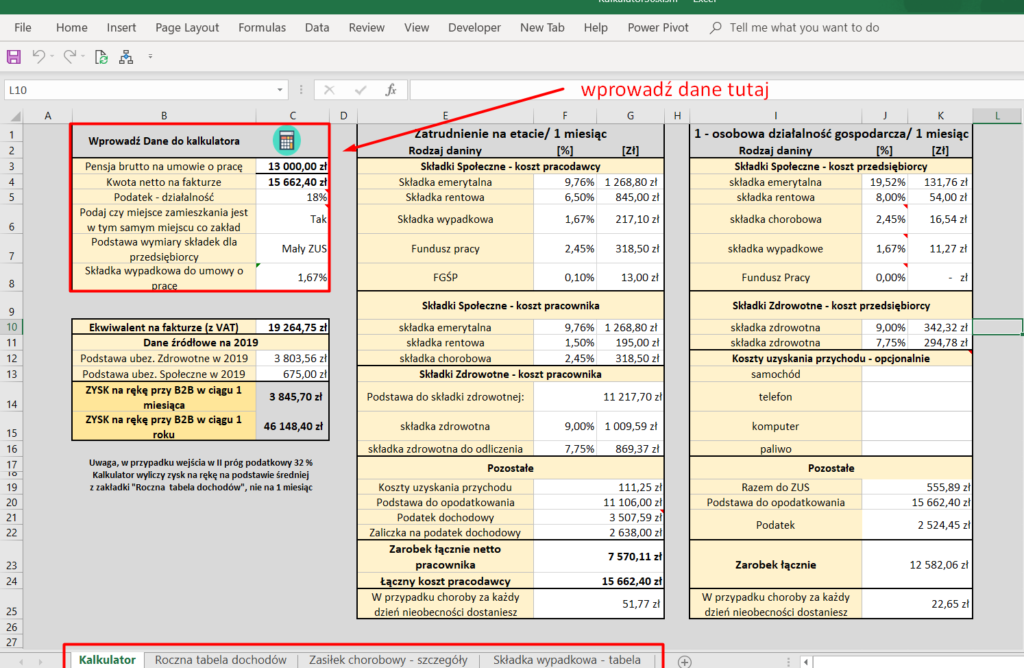Click the document-check icon on Quick Access toolbar
The image size is (1024, 668).
pos(100,57)
